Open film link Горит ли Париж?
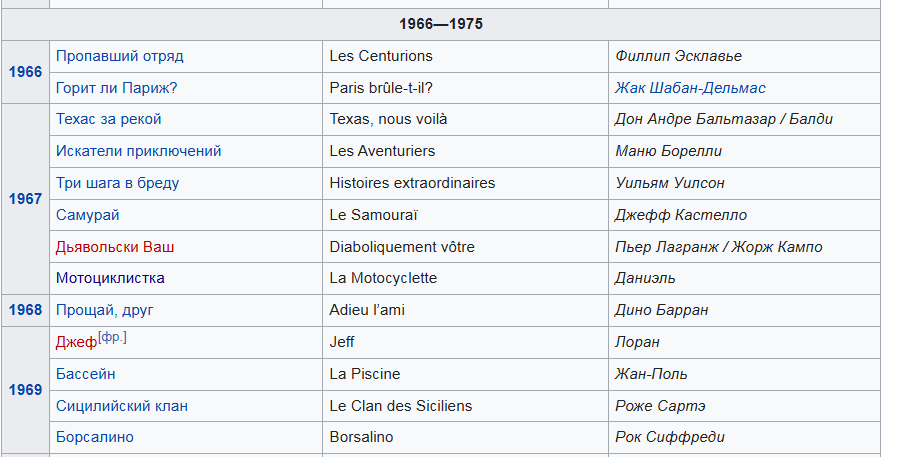This screenshot has height=457, width=898. [x=116, y=88]
